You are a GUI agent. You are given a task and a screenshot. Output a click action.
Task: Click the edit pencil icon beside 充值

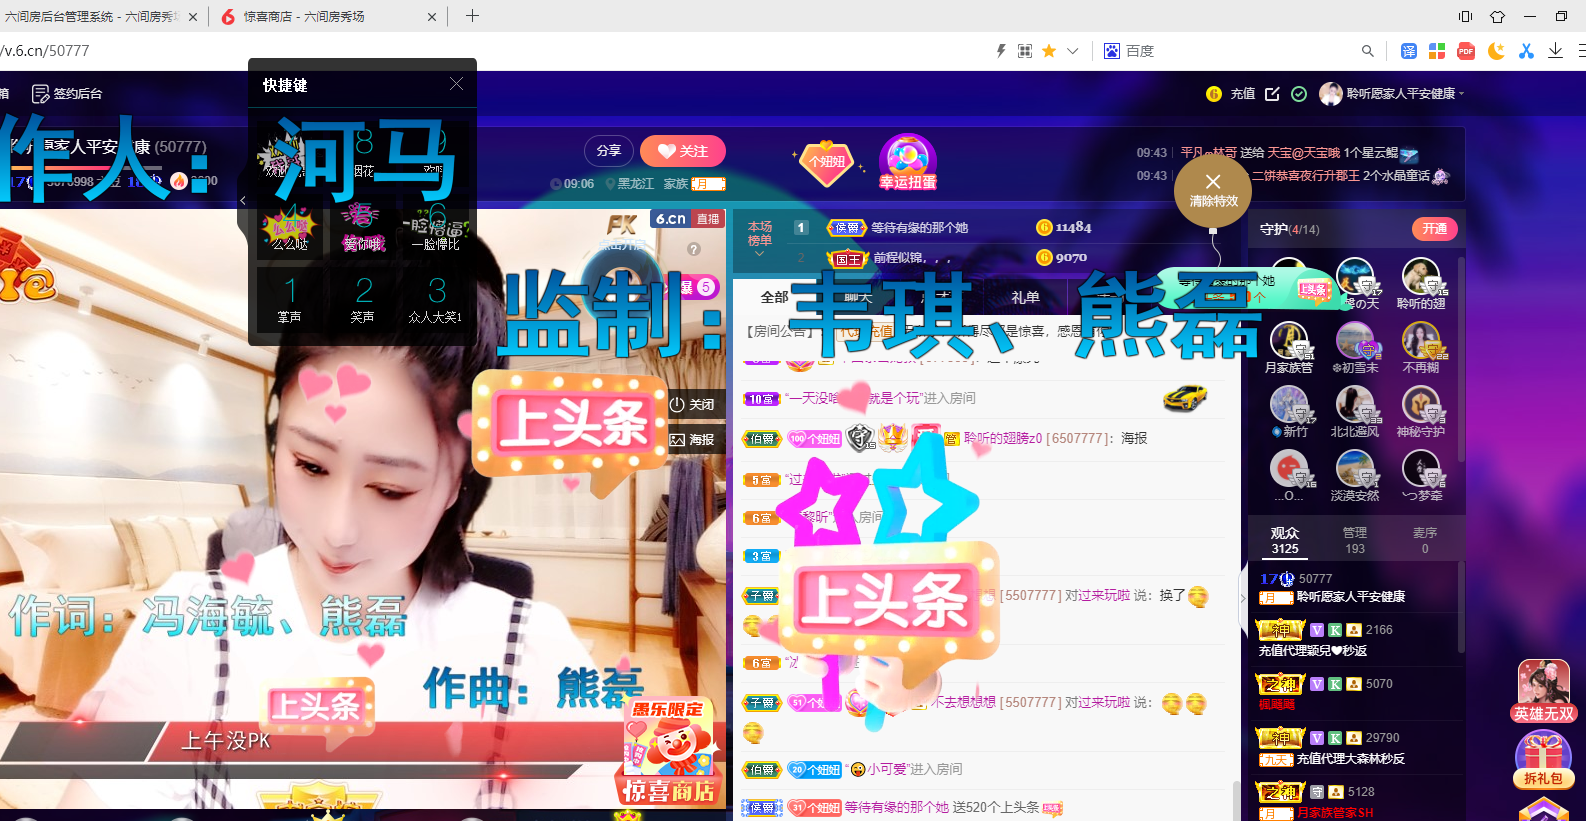pyautogui.click(x=1272, y=93)
